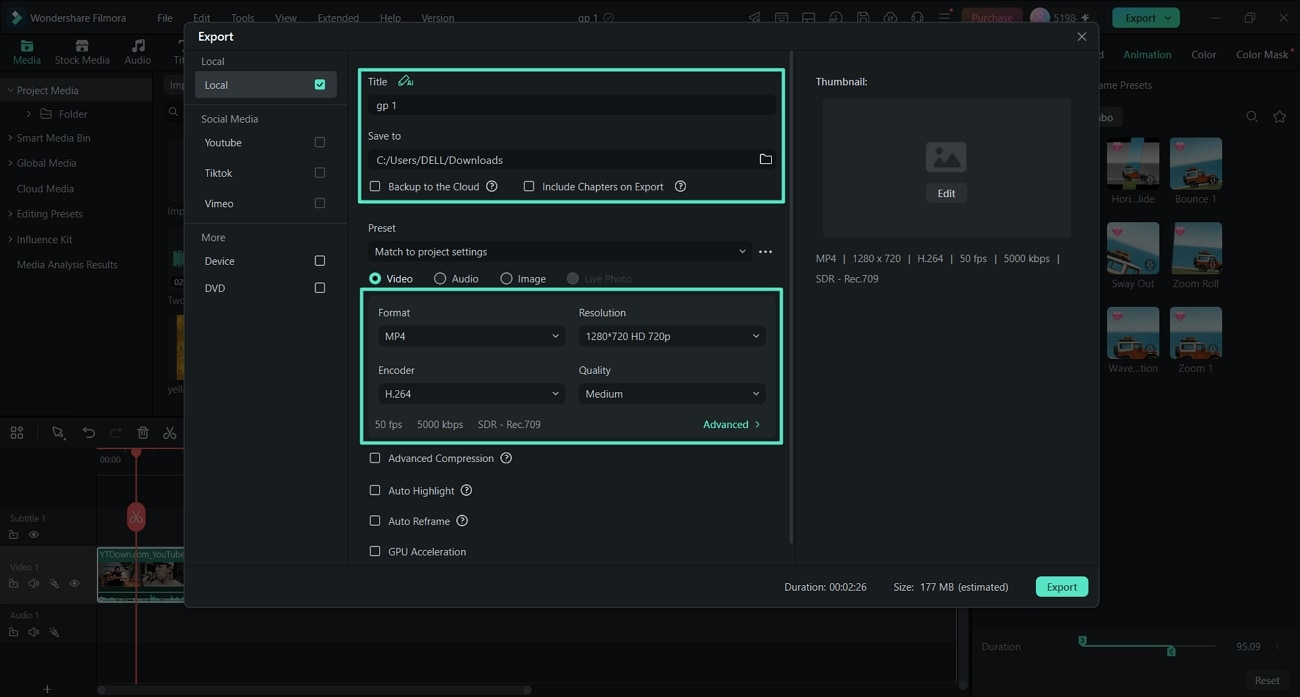Check the Vimeo export option

pos(320,203)
